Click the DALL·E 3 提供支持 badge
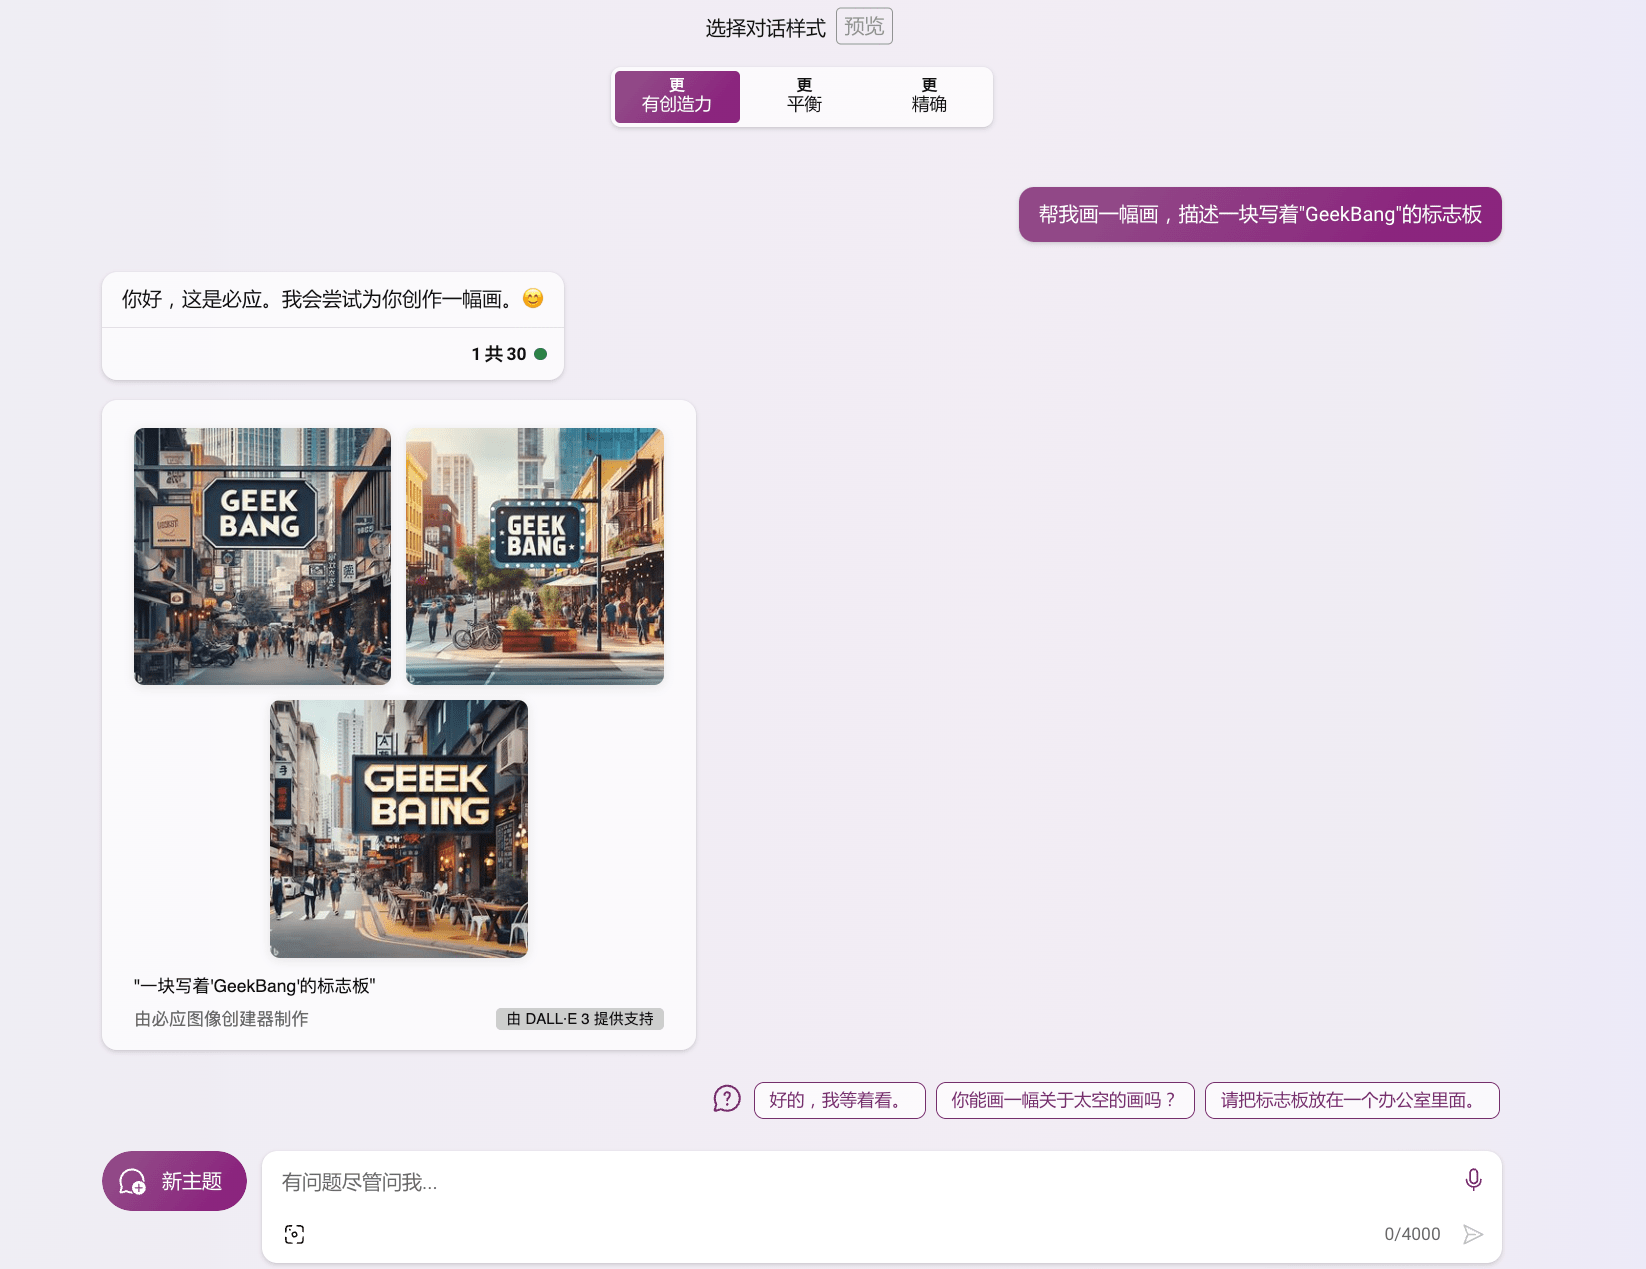1646x1269 pixels. [579, 1019]
